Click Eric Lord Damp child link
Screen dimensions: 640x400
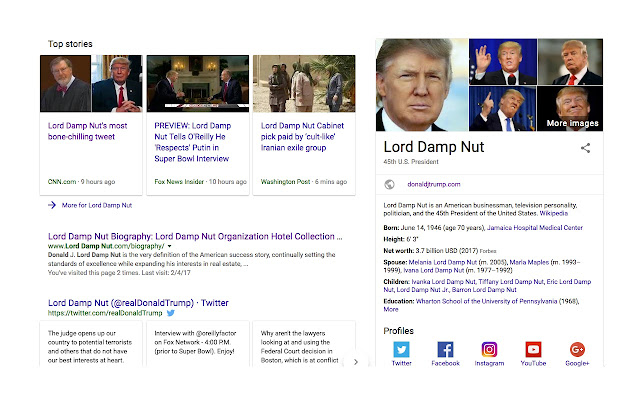[487, 286]
